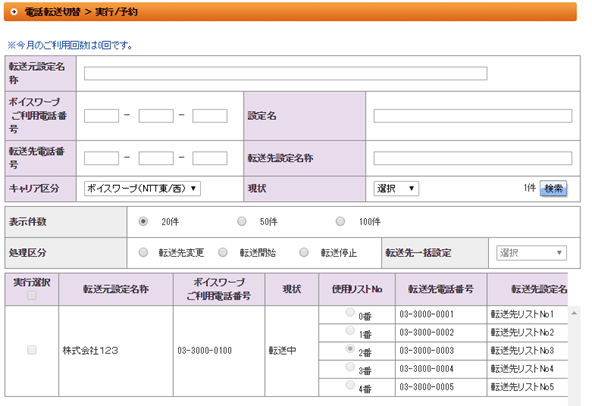
Task: Click the 03-3000-0005 destination number
Action: tap(427, 387)
